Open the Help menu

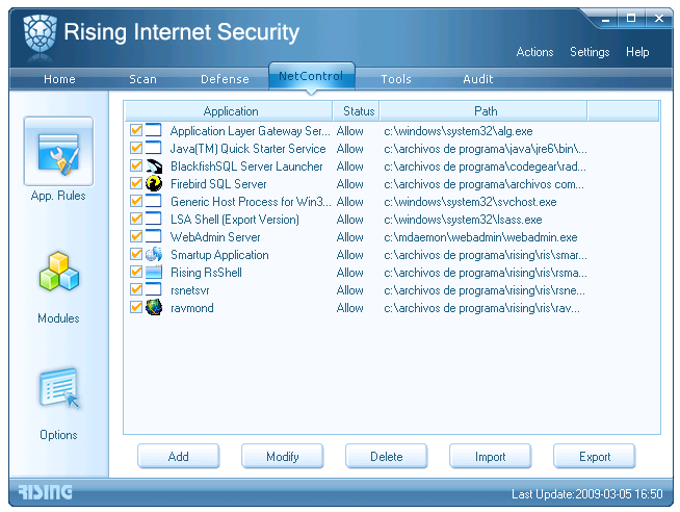[638, 52]
